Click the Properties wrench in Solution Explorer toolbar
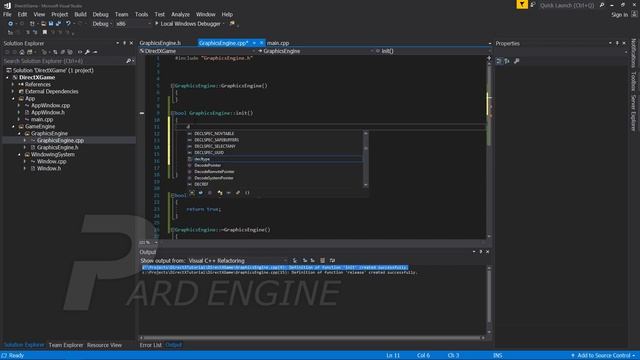Viewport: 640px width, 360px height. pos(87,52)
